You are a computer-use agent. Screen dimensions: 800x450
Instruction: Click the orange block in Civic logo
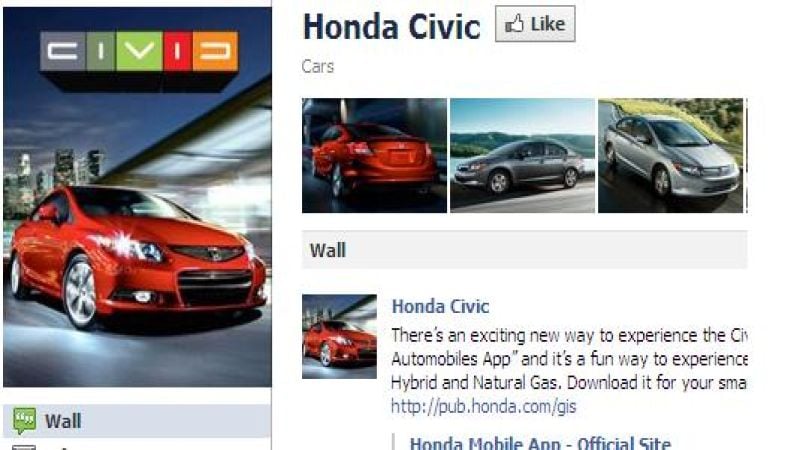click(215, 51)
